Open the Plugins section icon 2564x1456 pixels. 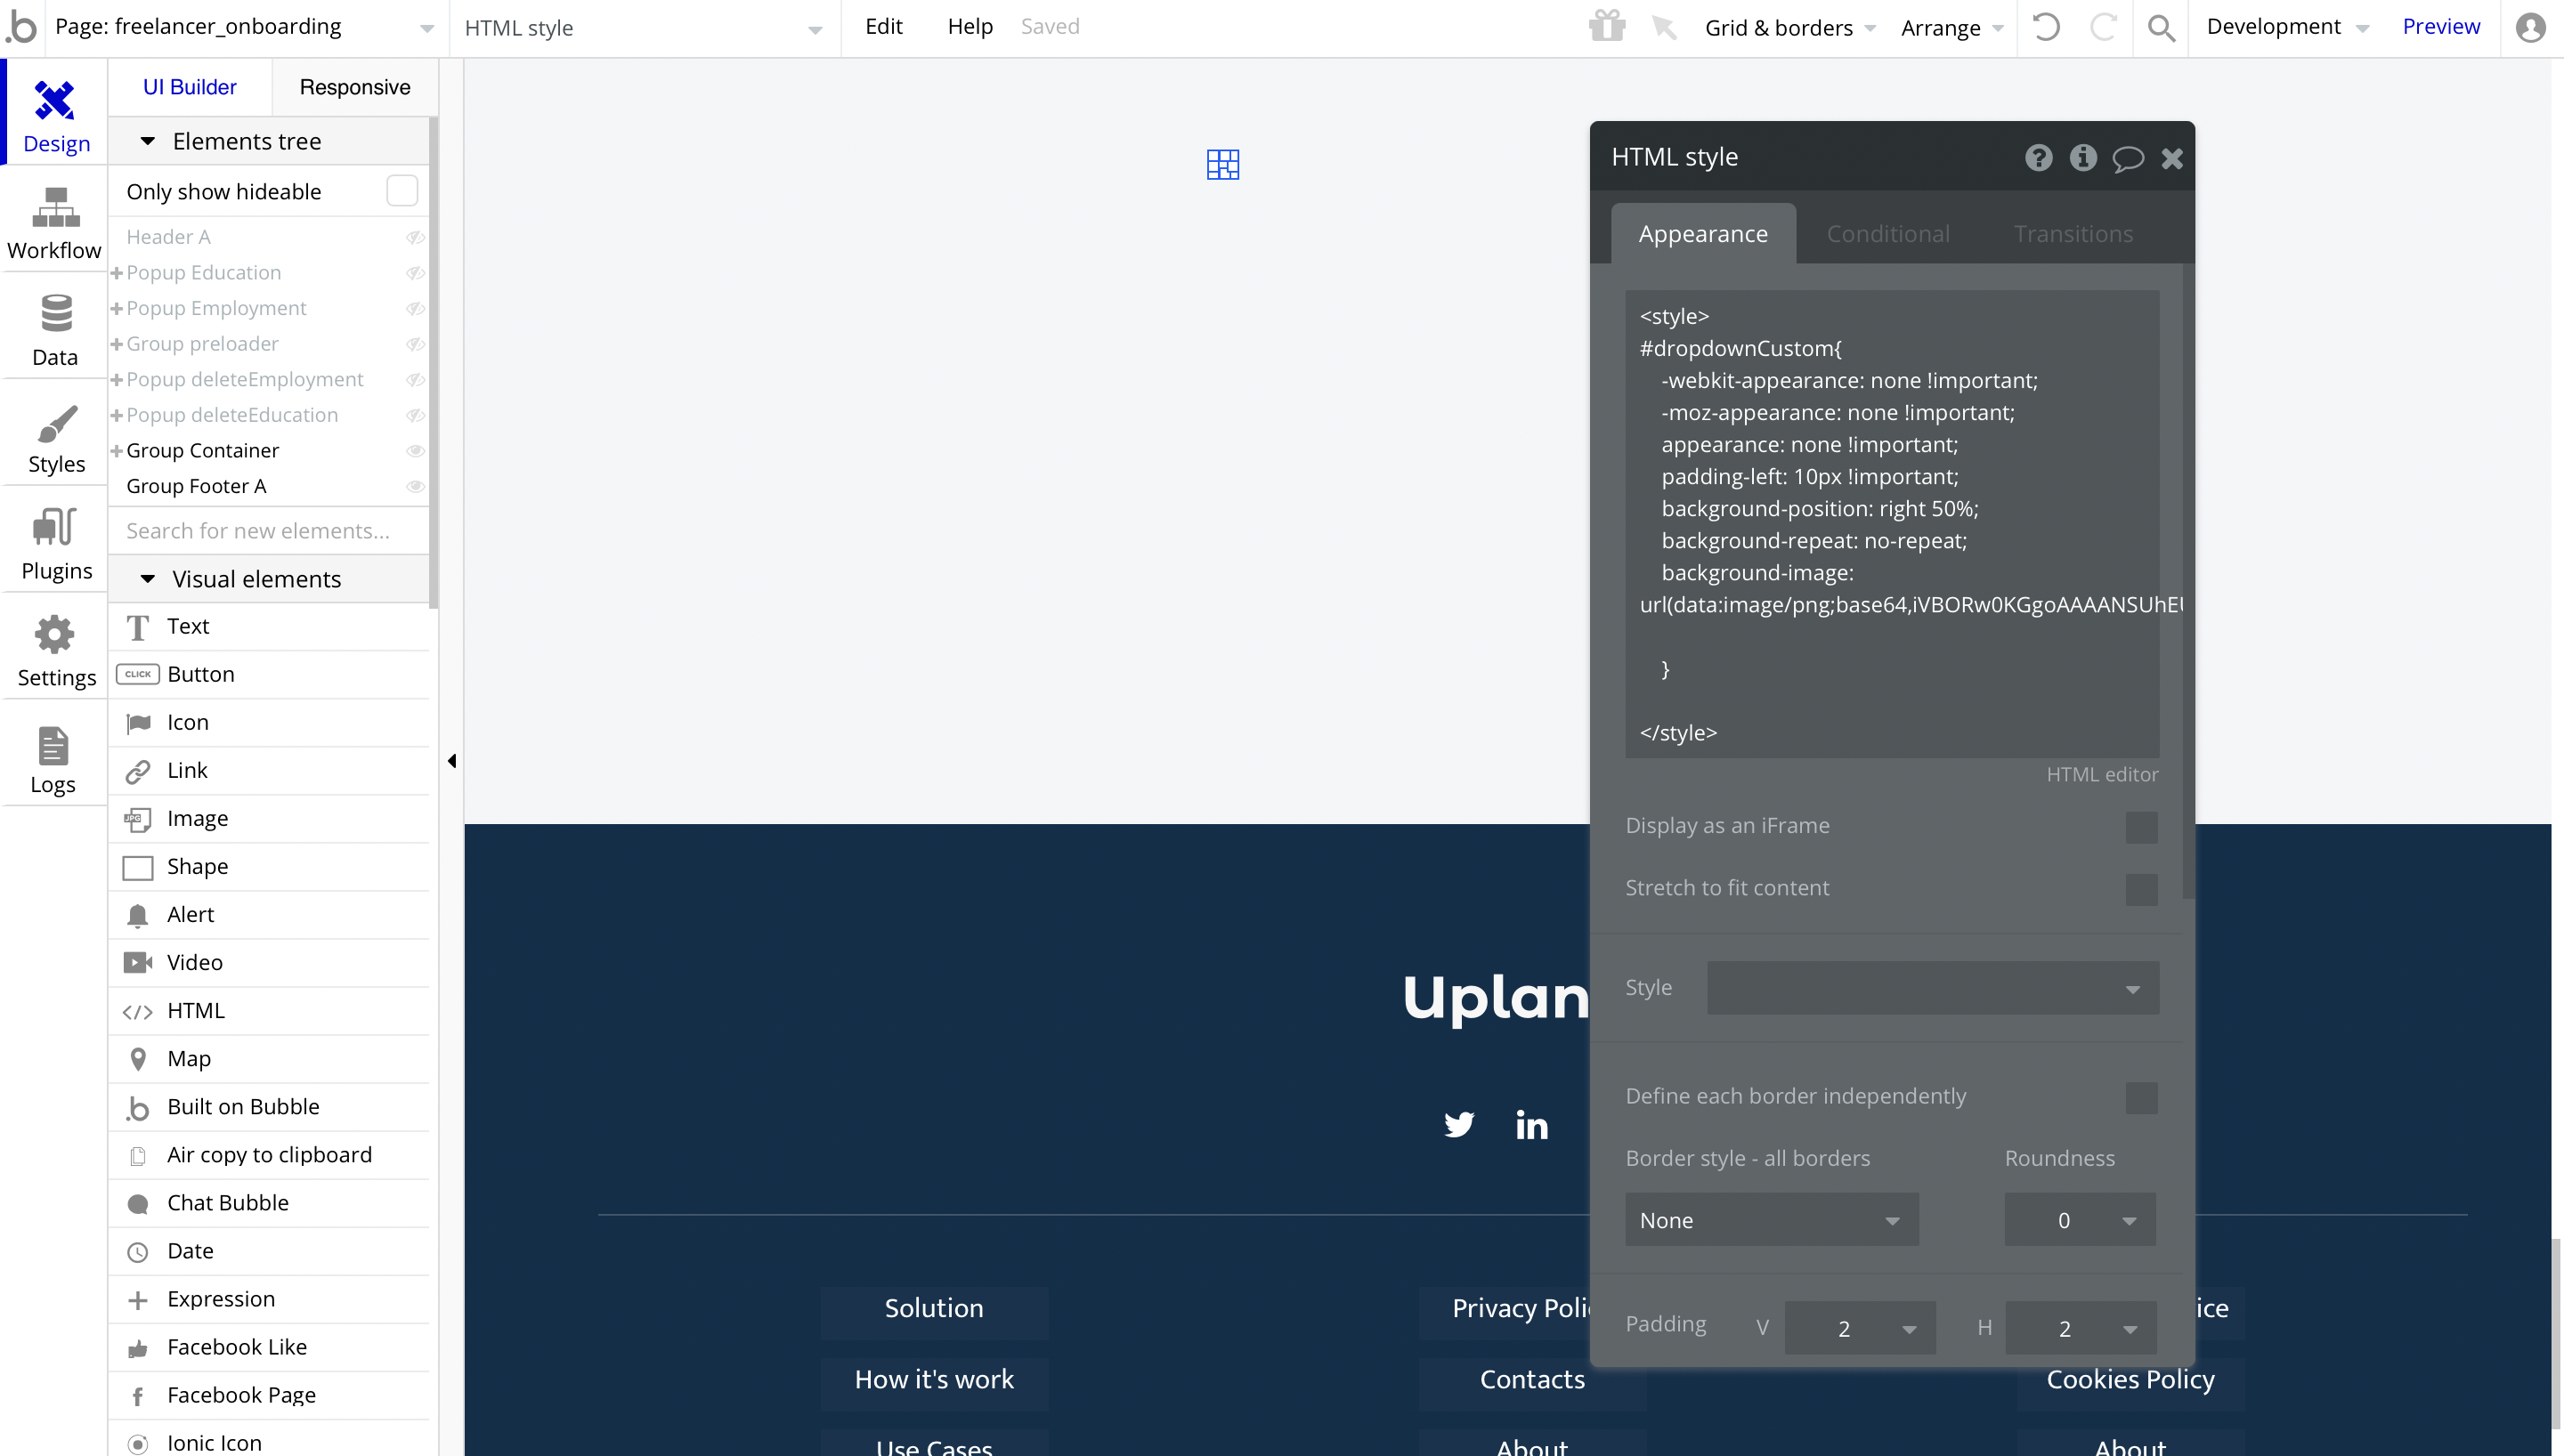55,527
